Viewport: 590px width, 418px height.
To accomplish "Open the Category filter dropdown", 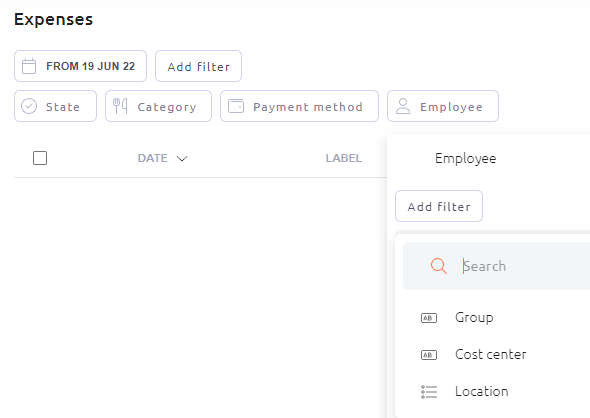I will (158, 106).
